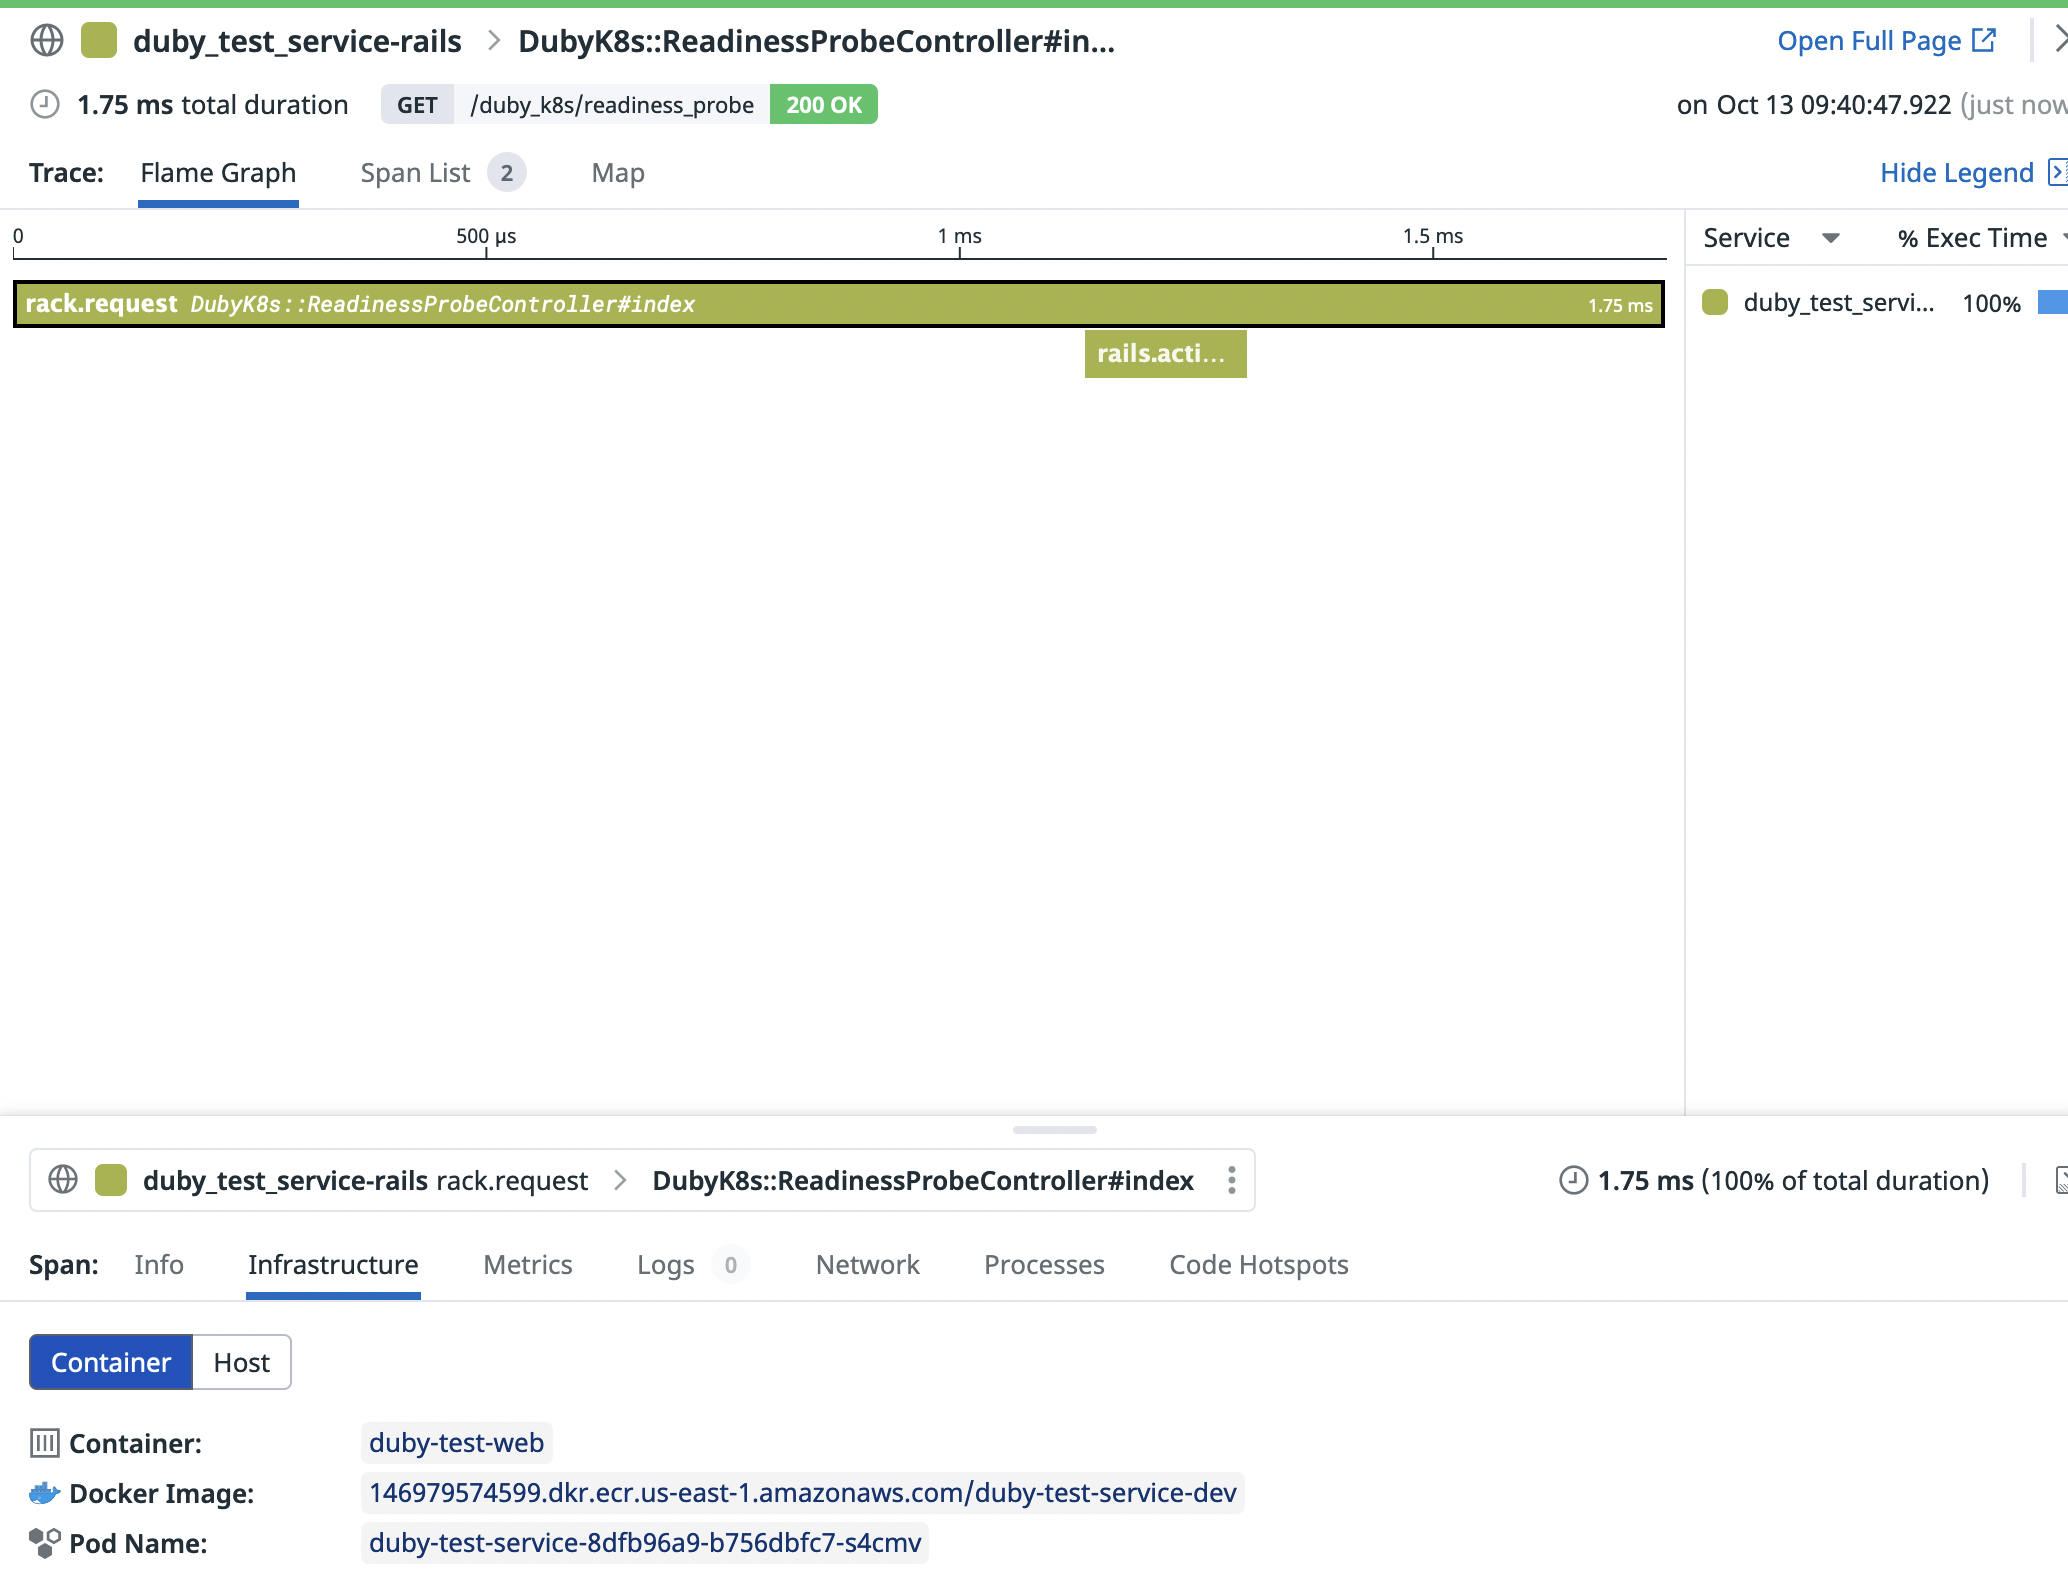
Task: Open the Info span tab
Action: pyautogui.click(x=159, y=1265)
